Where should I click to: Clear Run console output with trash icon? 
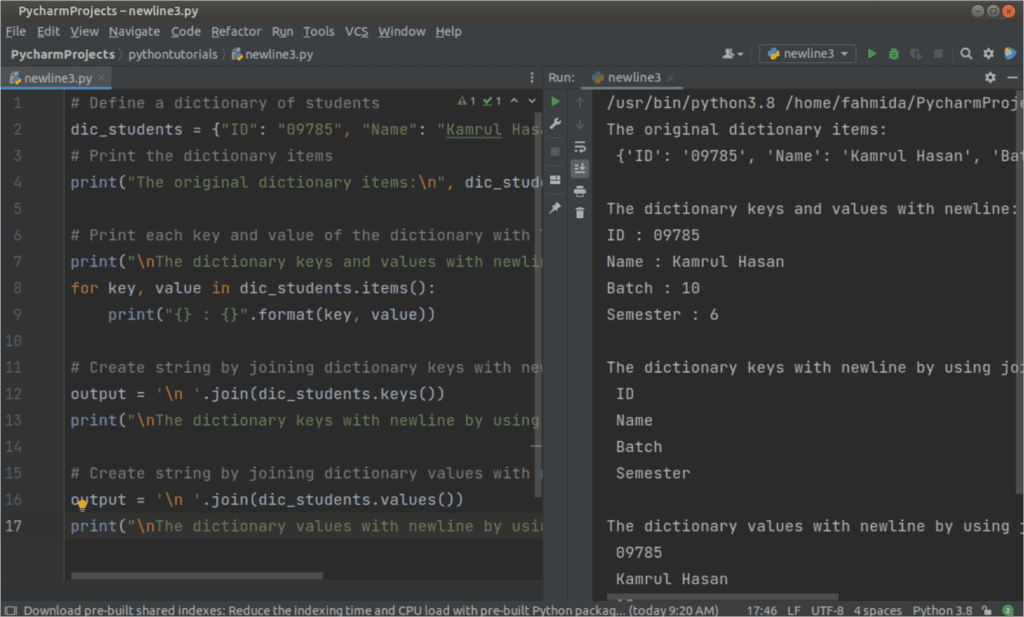pyautogui.click(x=580, y=211)
